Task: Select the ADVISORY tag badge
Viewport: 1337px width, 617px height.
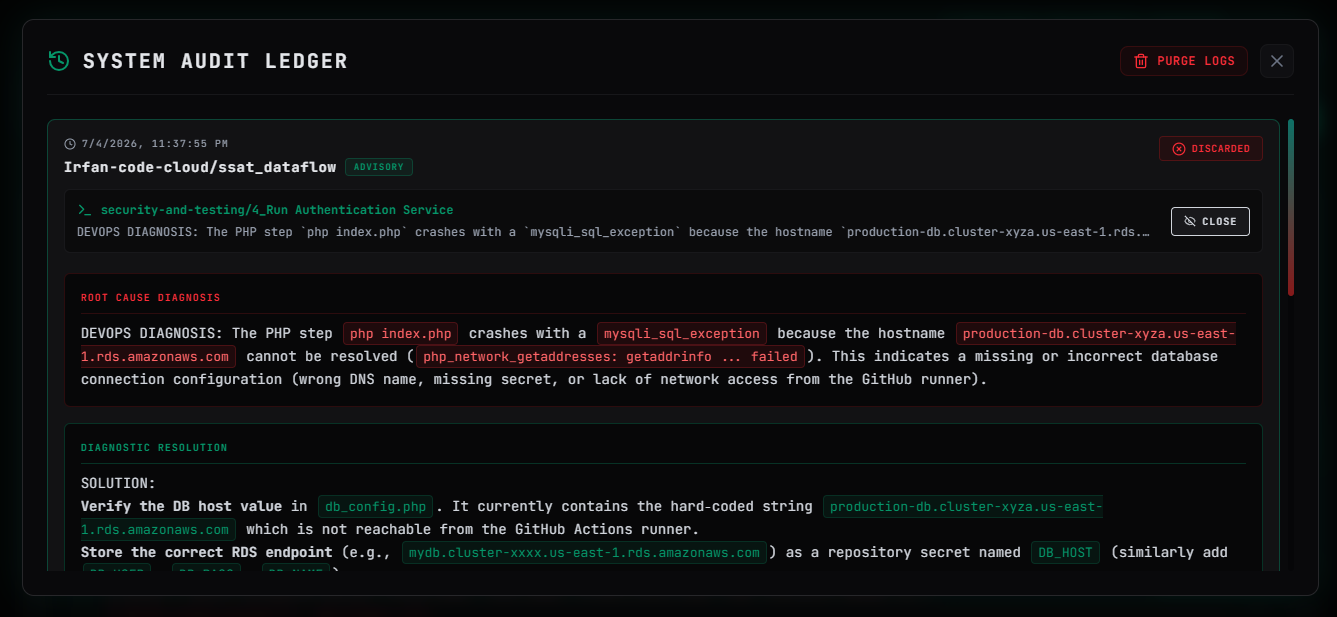Action: (379, 167)
